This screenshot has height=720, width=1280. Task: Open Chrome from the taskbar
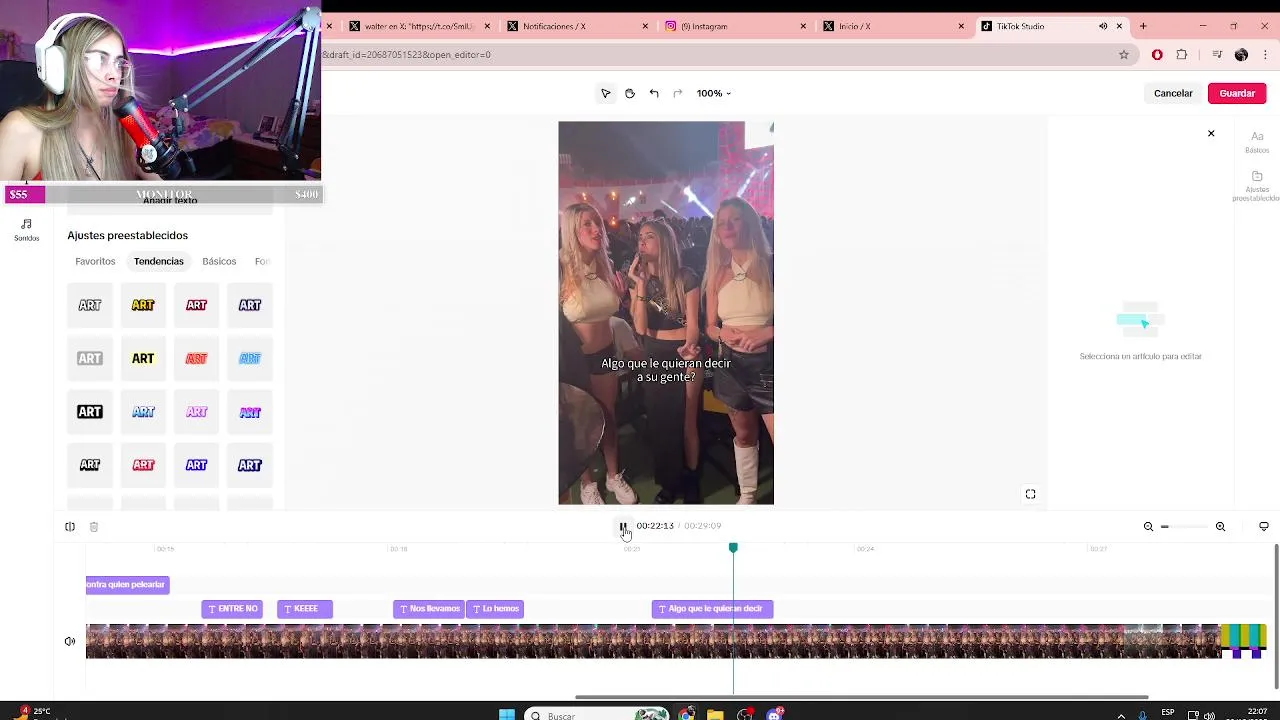686,714
